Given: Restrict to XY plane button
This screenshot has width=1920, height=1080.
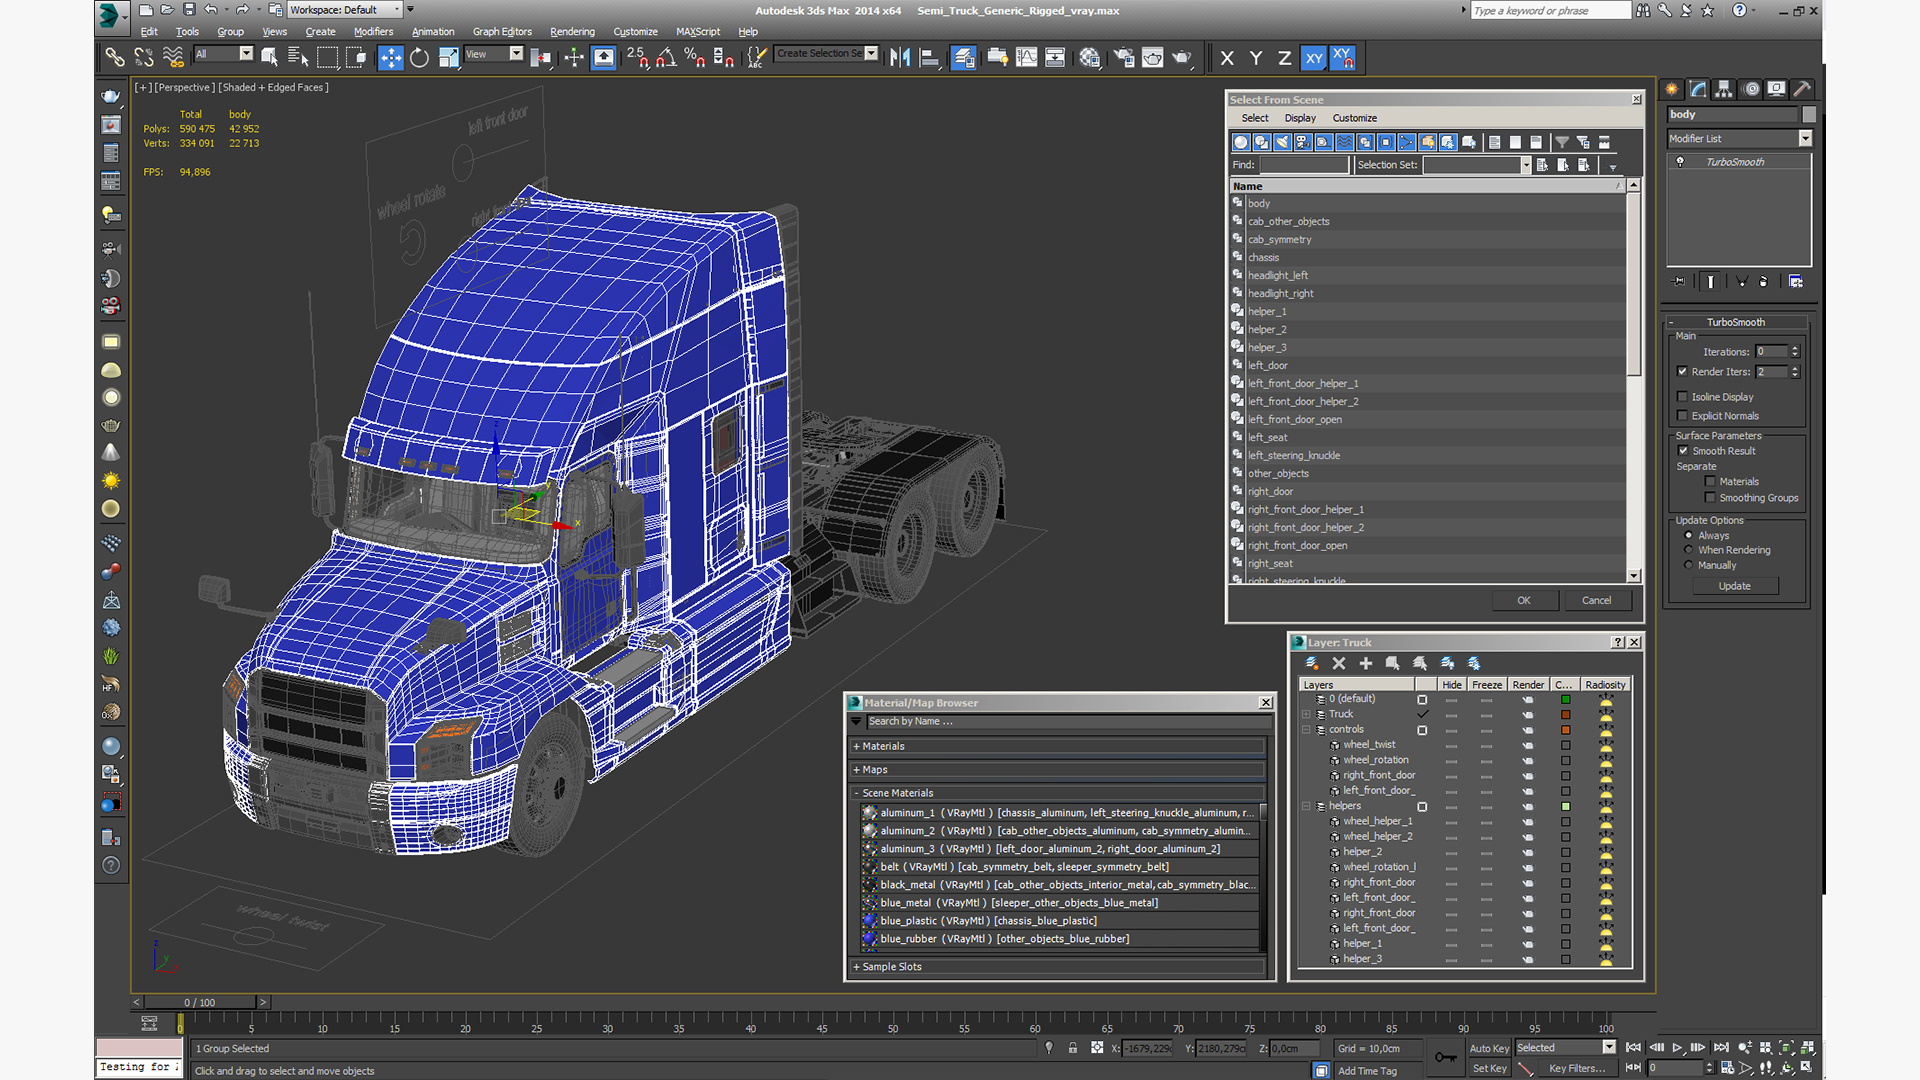Looking at the screenshot, I should [1314, 58].
